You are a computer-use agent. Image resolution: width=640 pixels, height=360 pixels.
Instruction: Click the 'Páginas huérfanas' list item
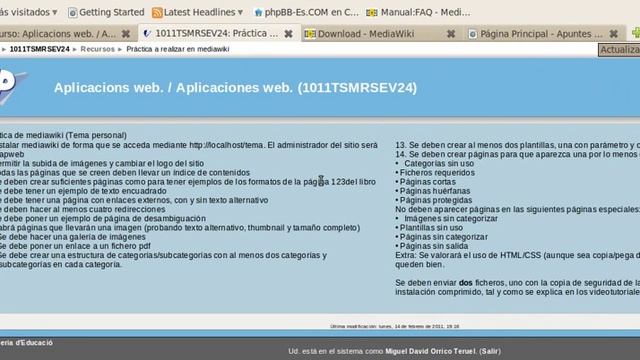click(435, 191)
